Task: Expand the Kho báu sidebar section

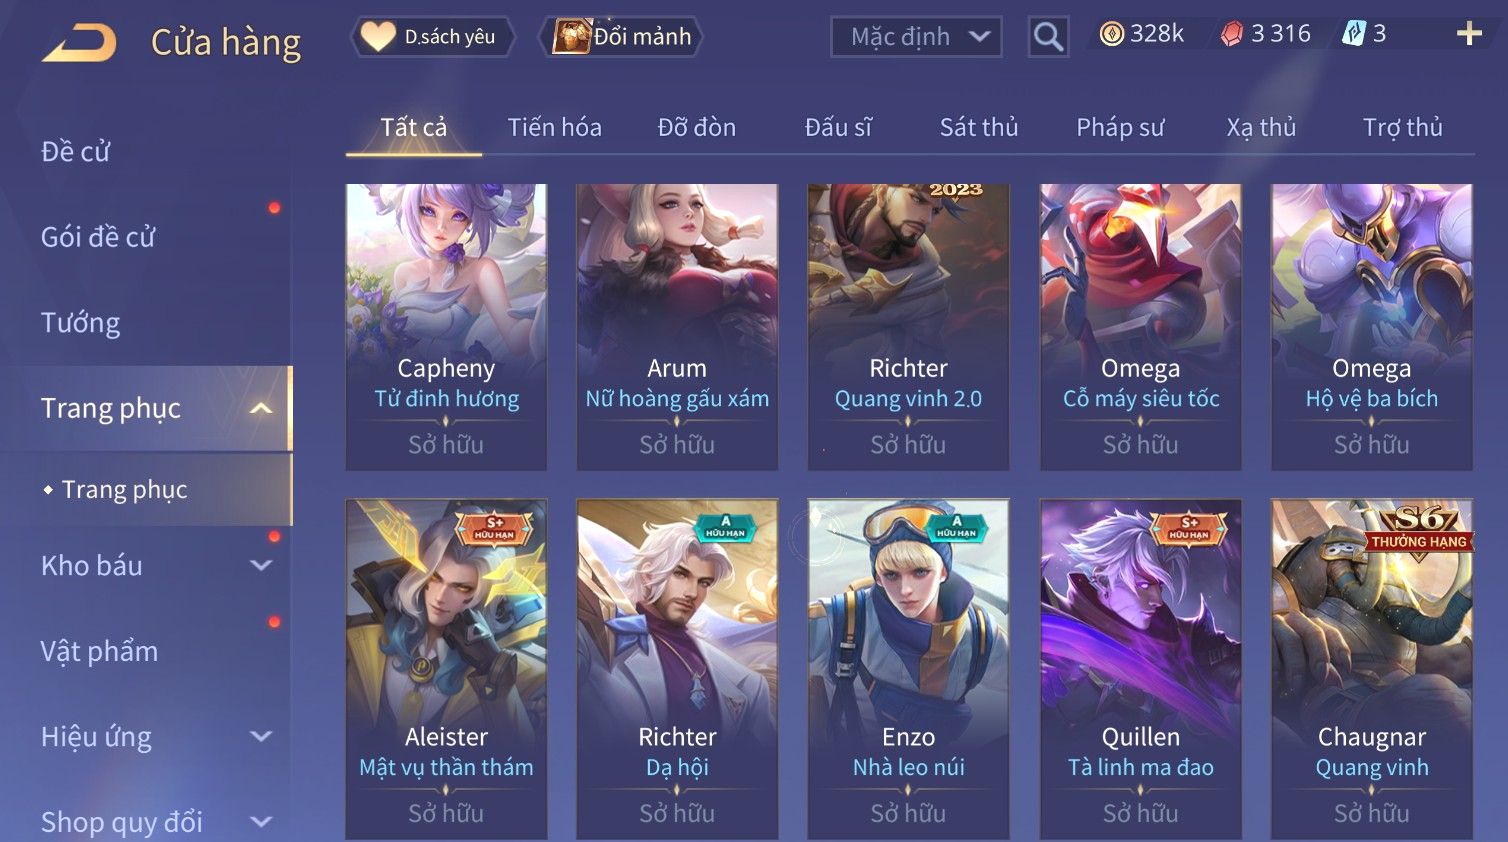Action: coord(261,565)
